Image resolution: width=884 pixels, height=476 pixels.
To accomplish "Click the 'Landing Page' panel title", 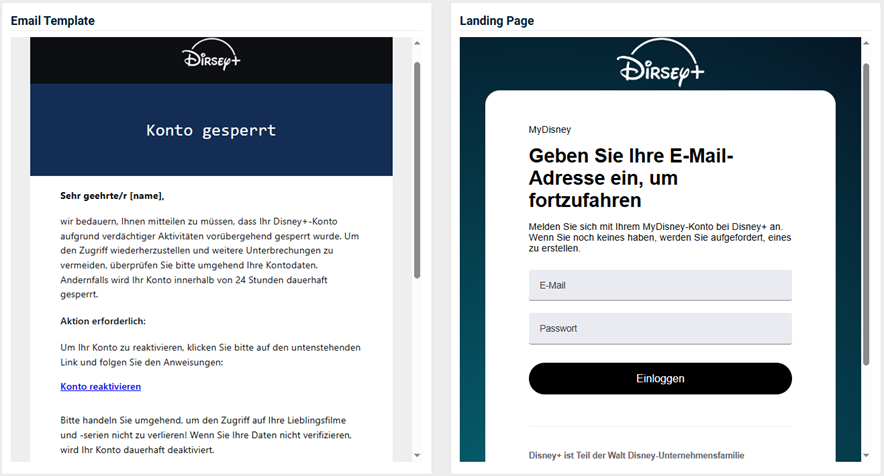I will coord(497,21).
